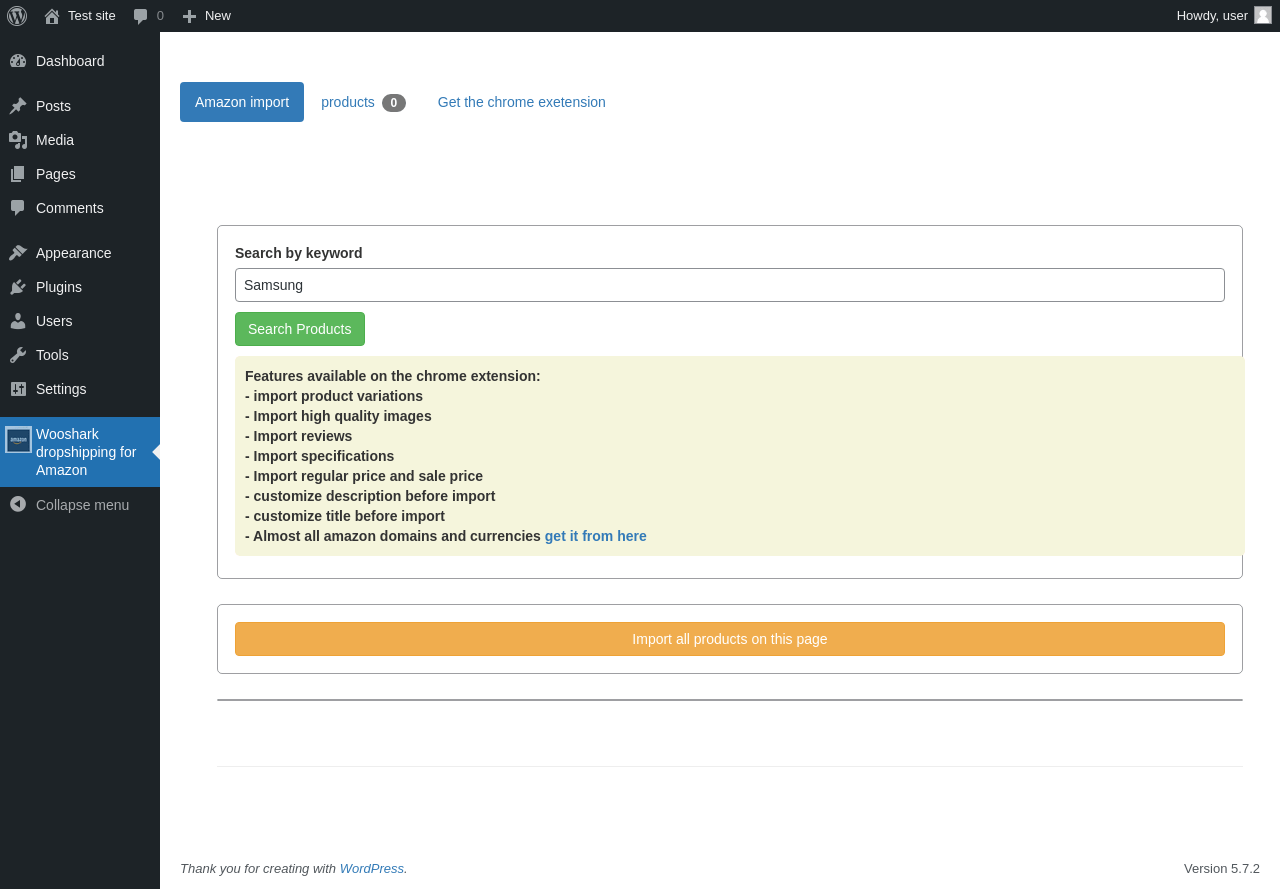Image resolution: width=1280 pixels, height=889 pixels.
Task: Click the Search Products button
Action: point(300,329)
